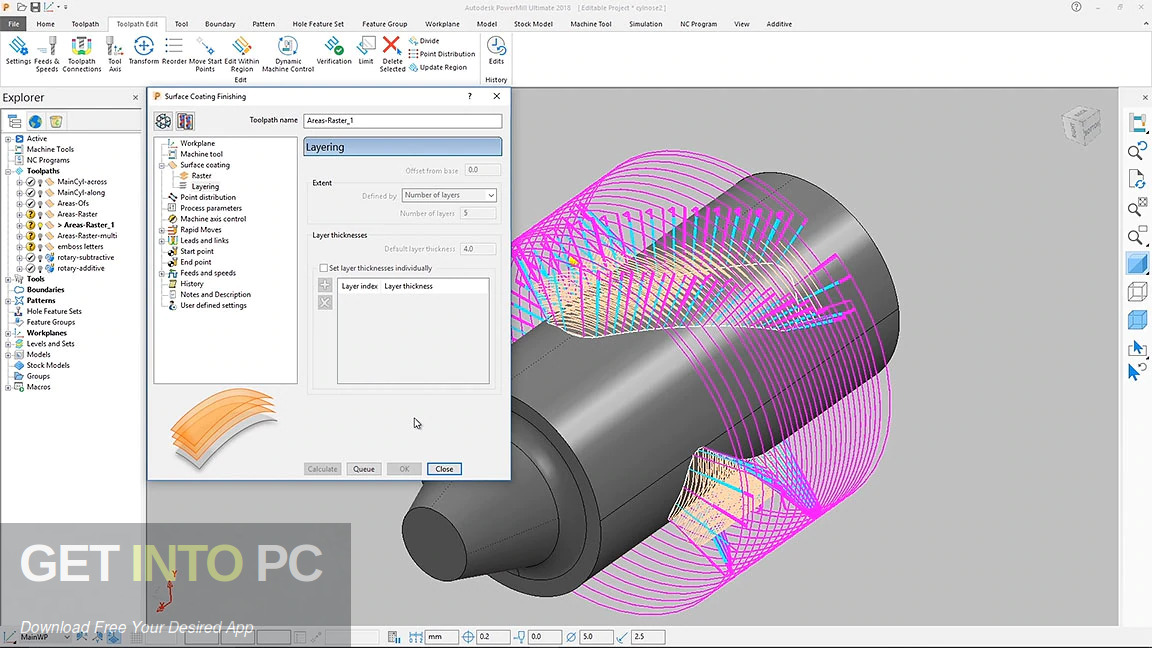Open Dynamic Machine Control
Viewport: 1152px width, 648px height.
pyautogui.click(x=288, y=54)
